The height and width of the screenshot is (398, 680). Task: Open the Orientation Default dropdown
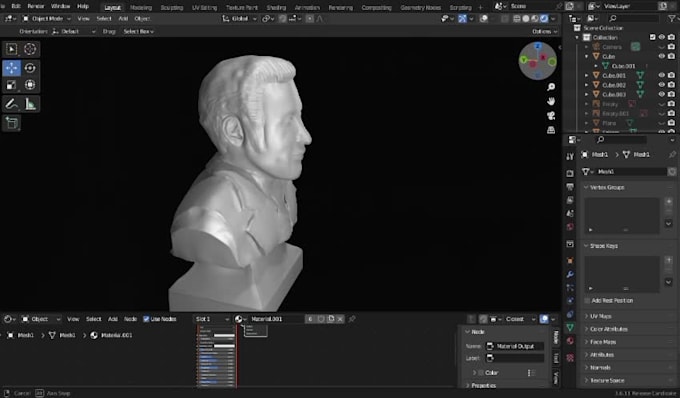click(74, 32)
